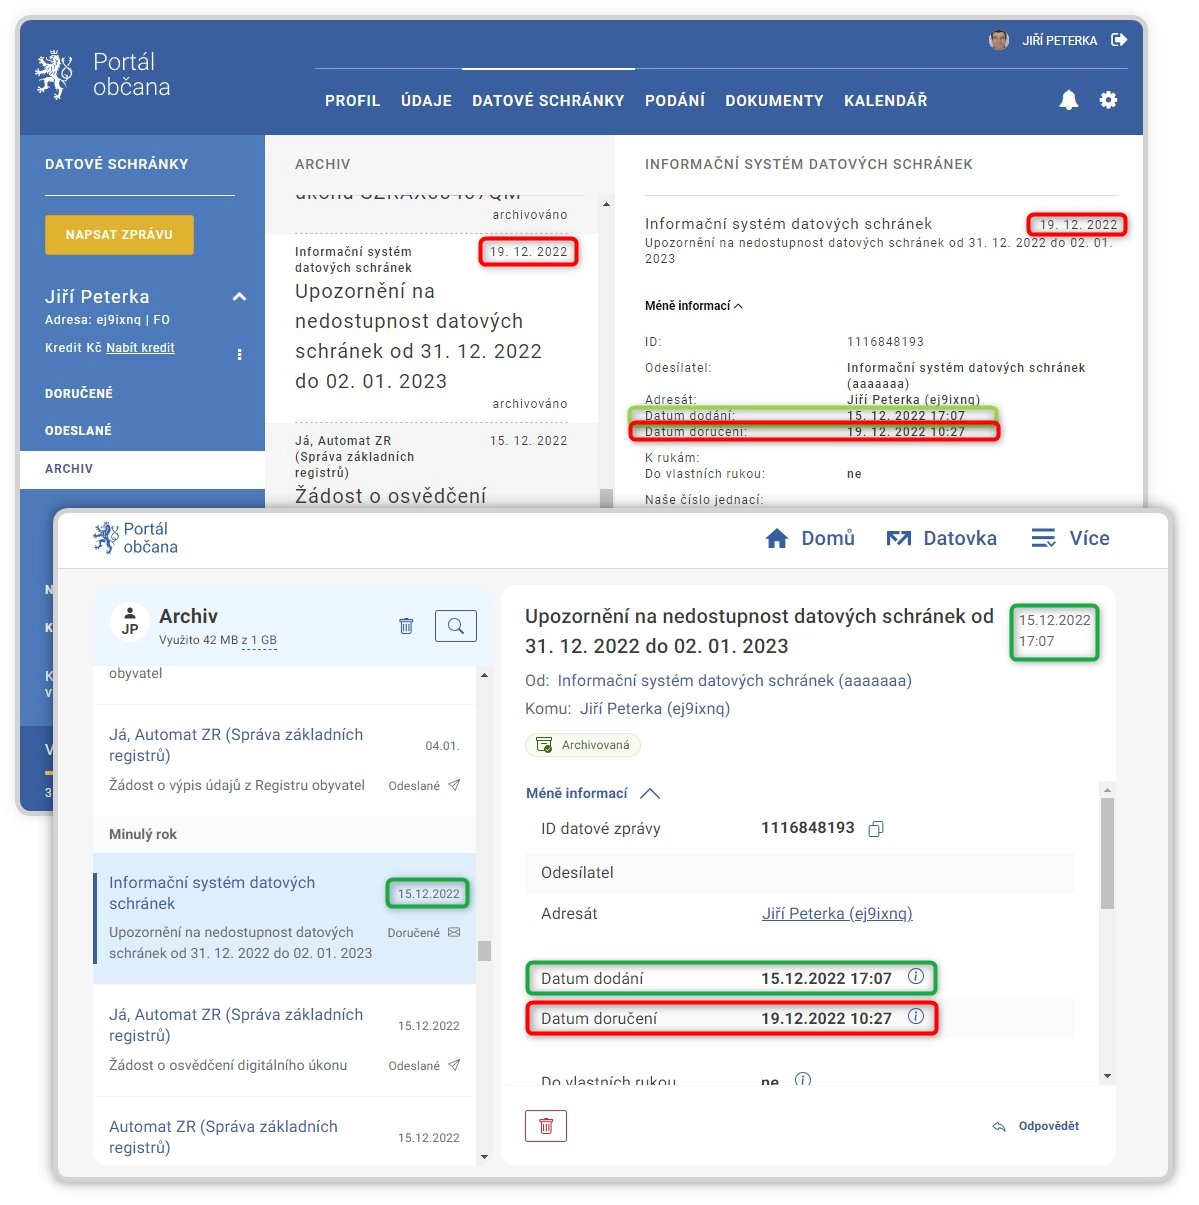
Task: Click up arrow of new archive list scrollbar
Action: coord(484,676)
